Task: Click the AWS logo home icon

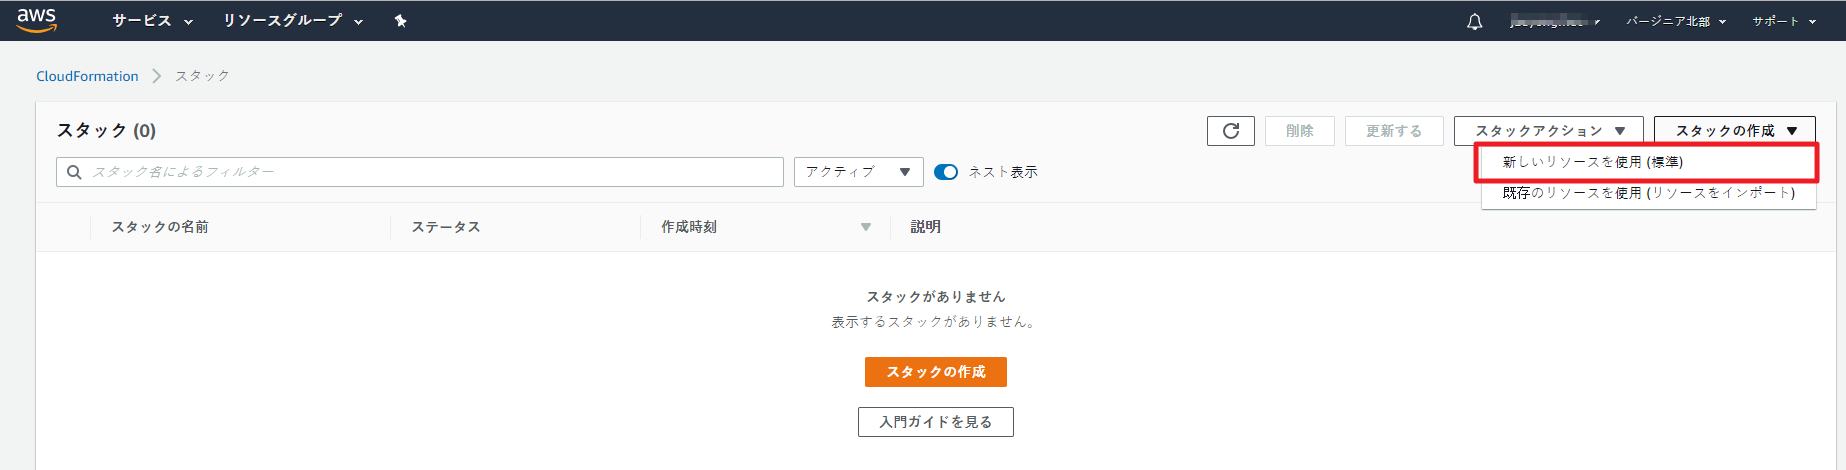Action: click(37, 20)
